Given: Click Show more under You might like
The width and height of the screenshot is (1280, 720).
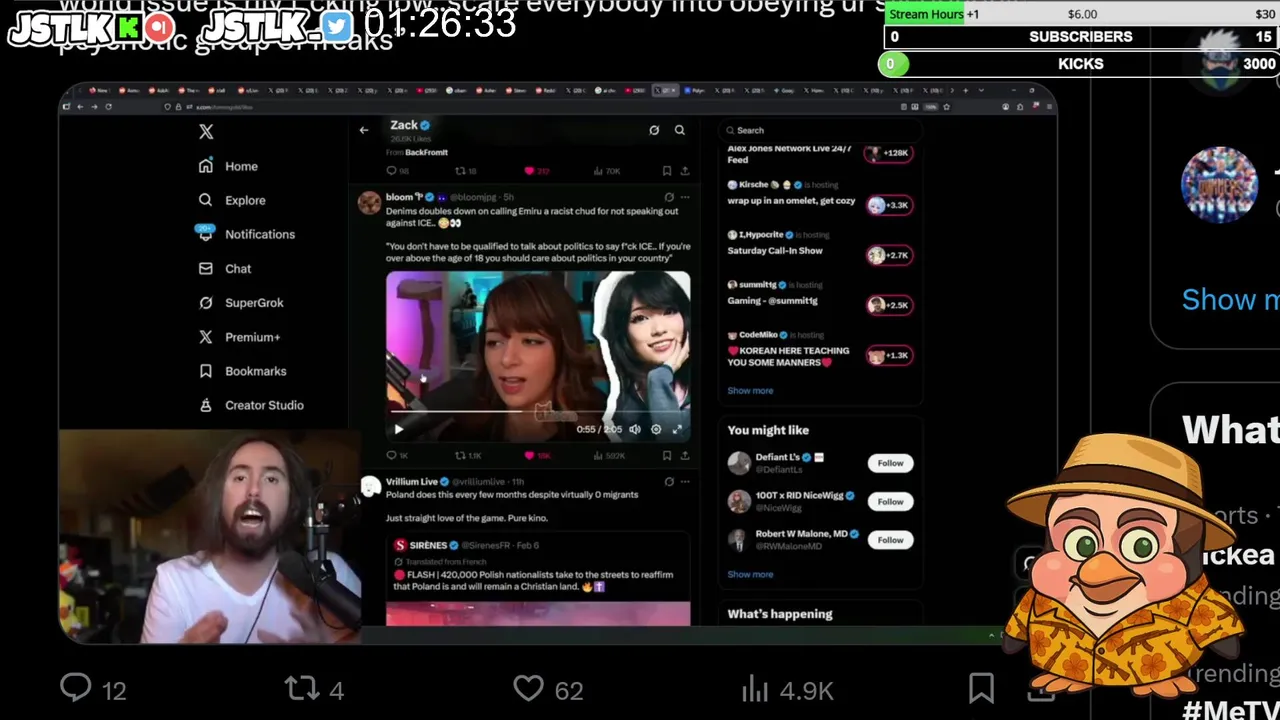Looking at the screenshot, I should pyautogui.click(x=750, y=574).
